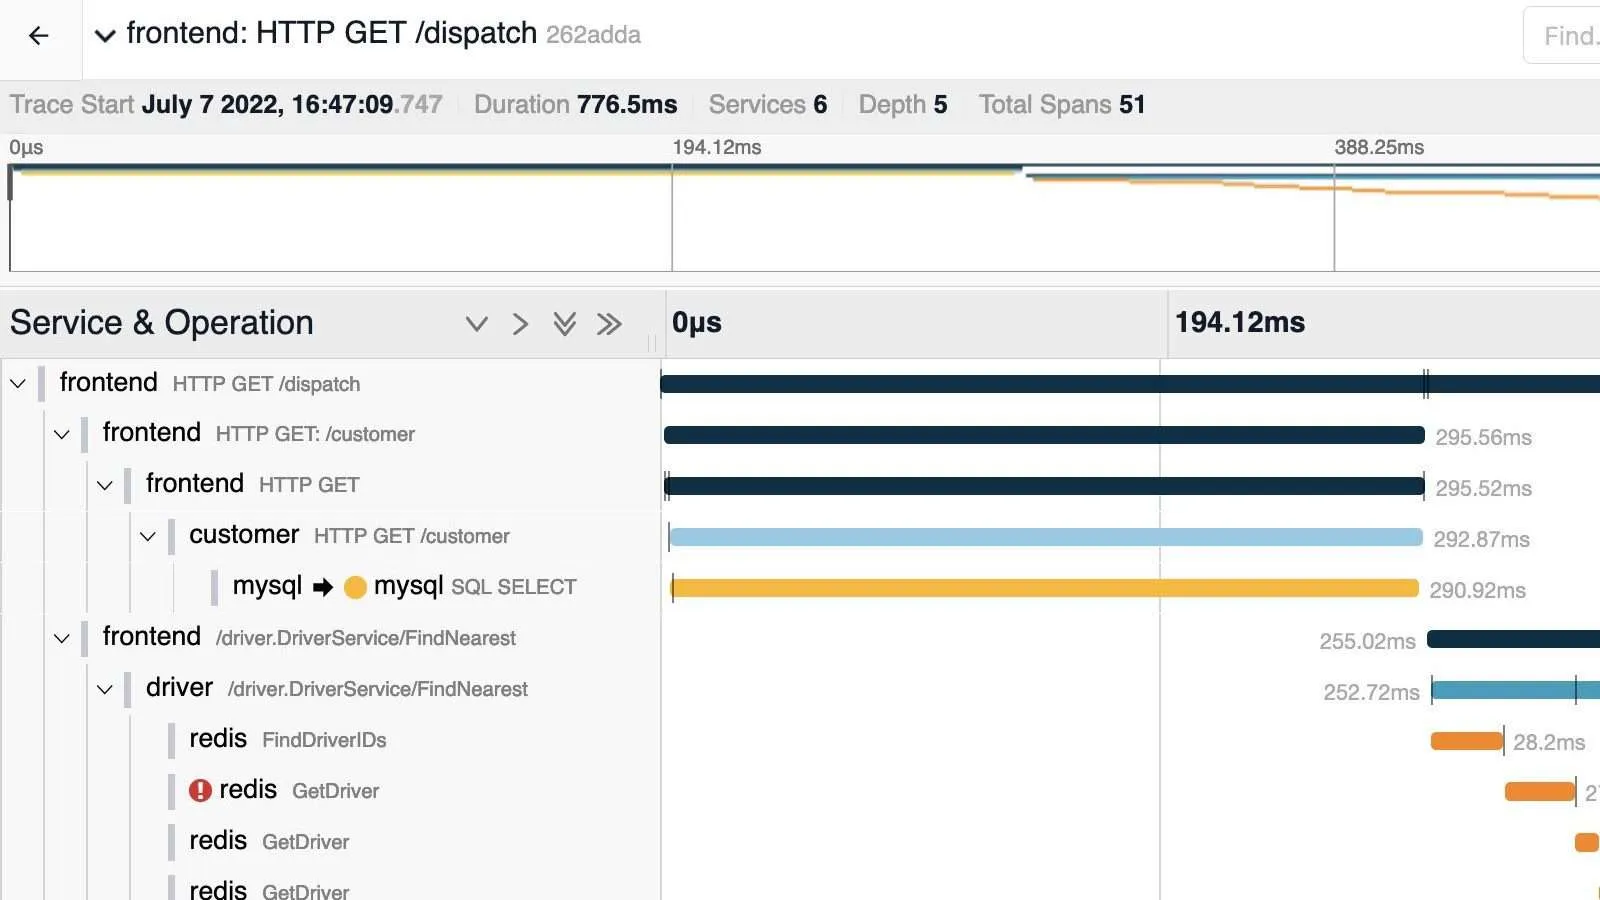Collapse the frontend HTTP GET /dispatch span
This screenshot has height=900, width=1600.
pyautogui.click(x=18, y=384)
